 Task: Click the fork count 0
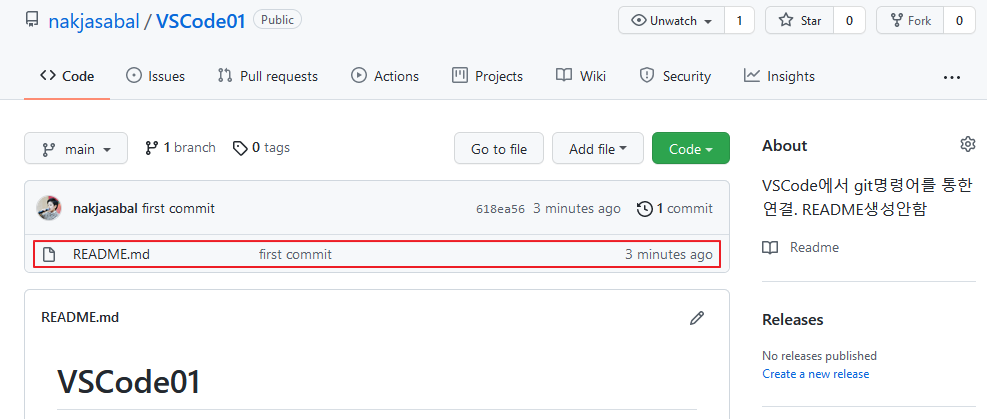click(x=959, y=21)
